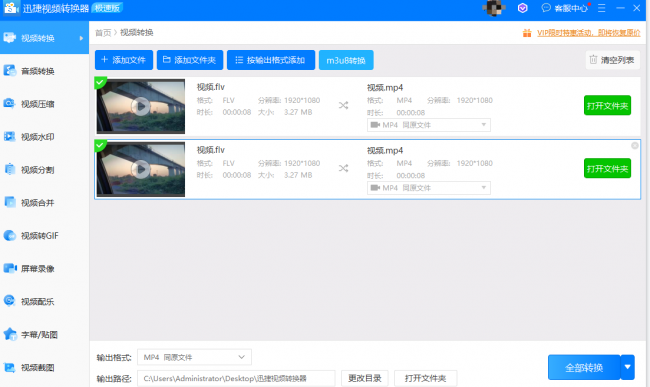650x387 pixels.
Task: Click the 视频配乐 music icon
Action: point(10,301)
